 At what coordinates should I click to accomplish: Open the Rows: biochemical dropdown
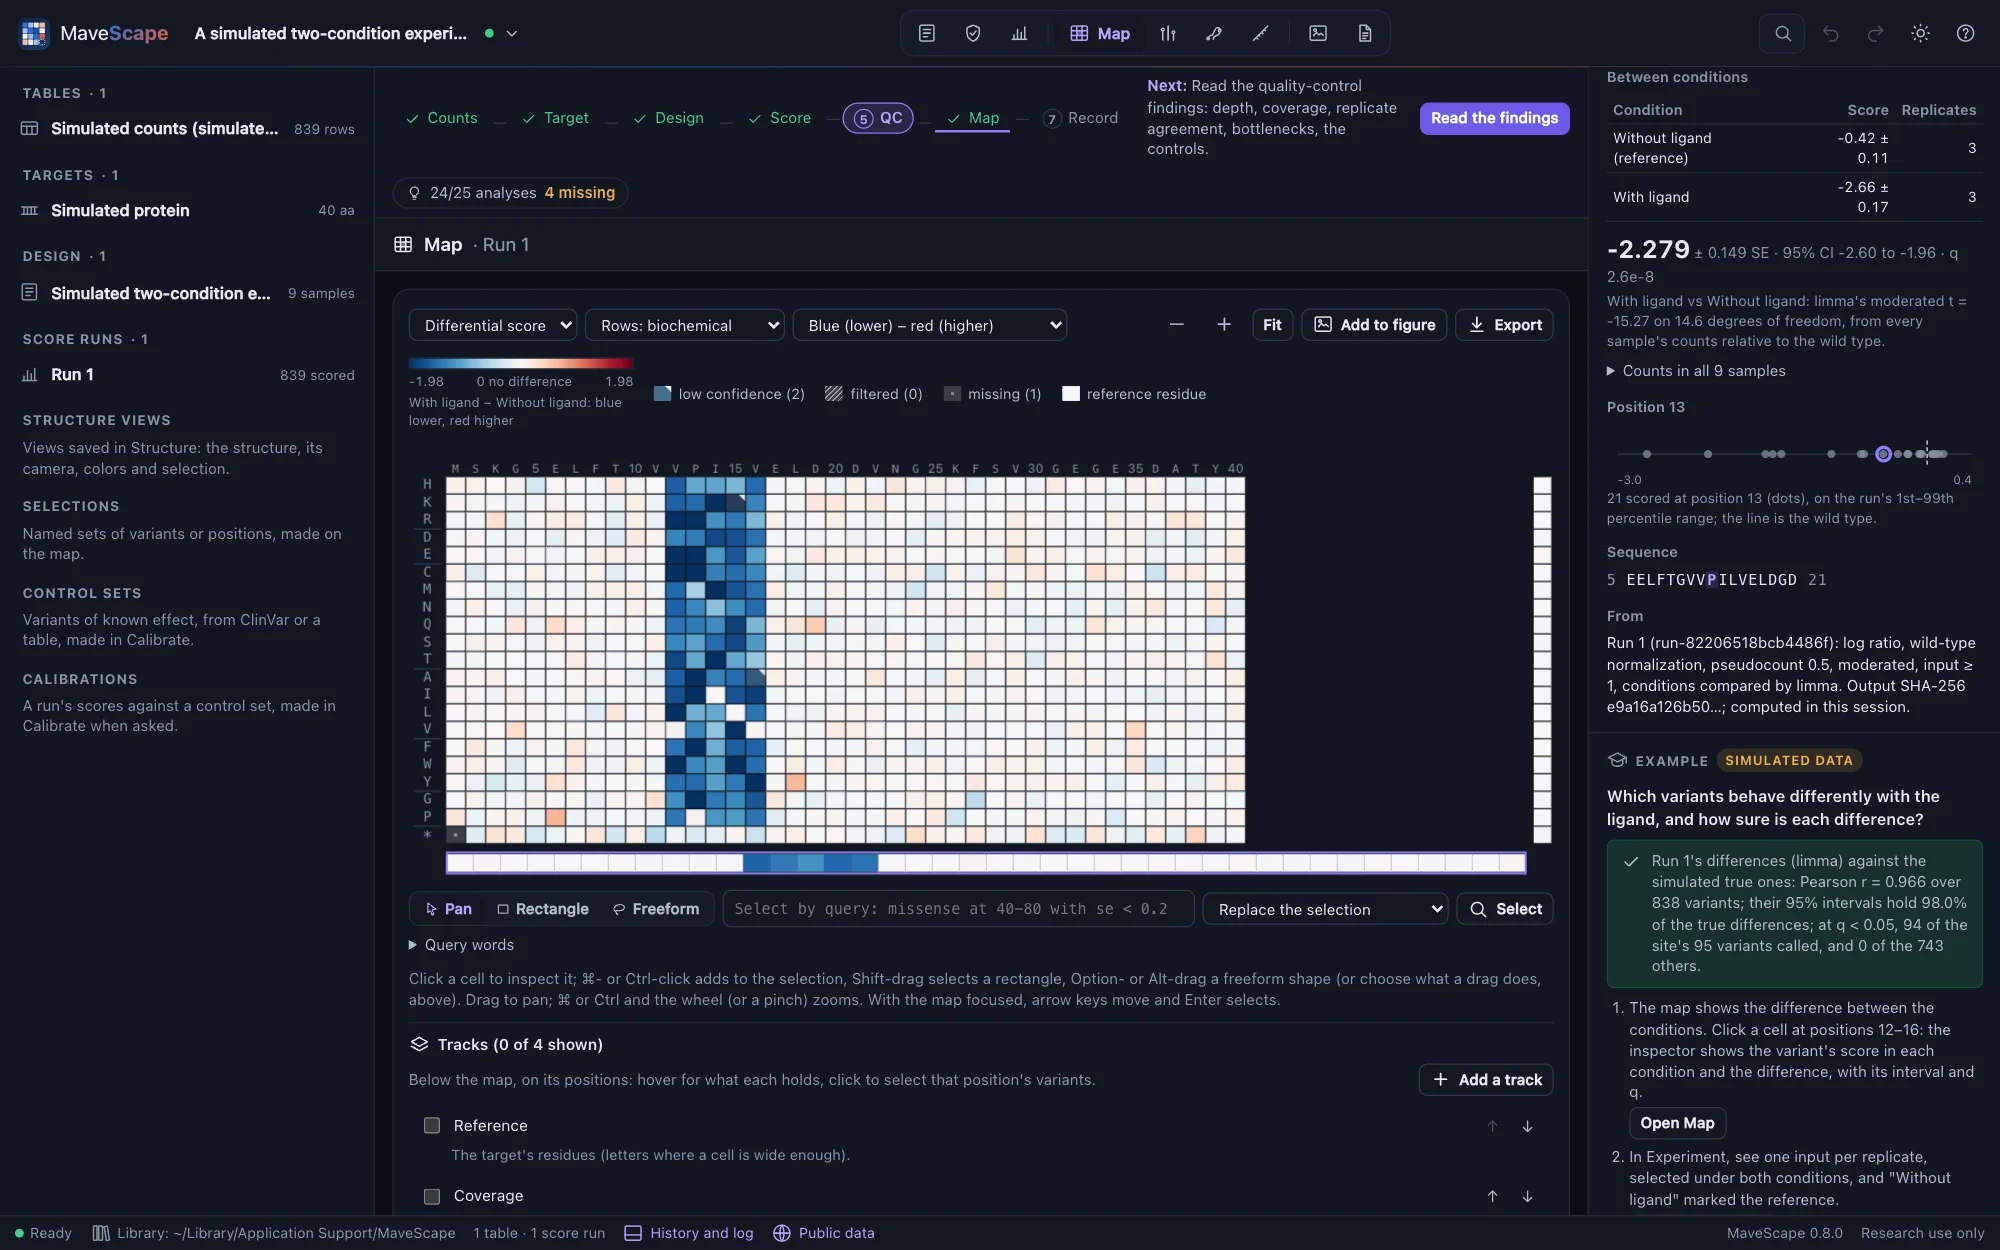click(685, 325)
